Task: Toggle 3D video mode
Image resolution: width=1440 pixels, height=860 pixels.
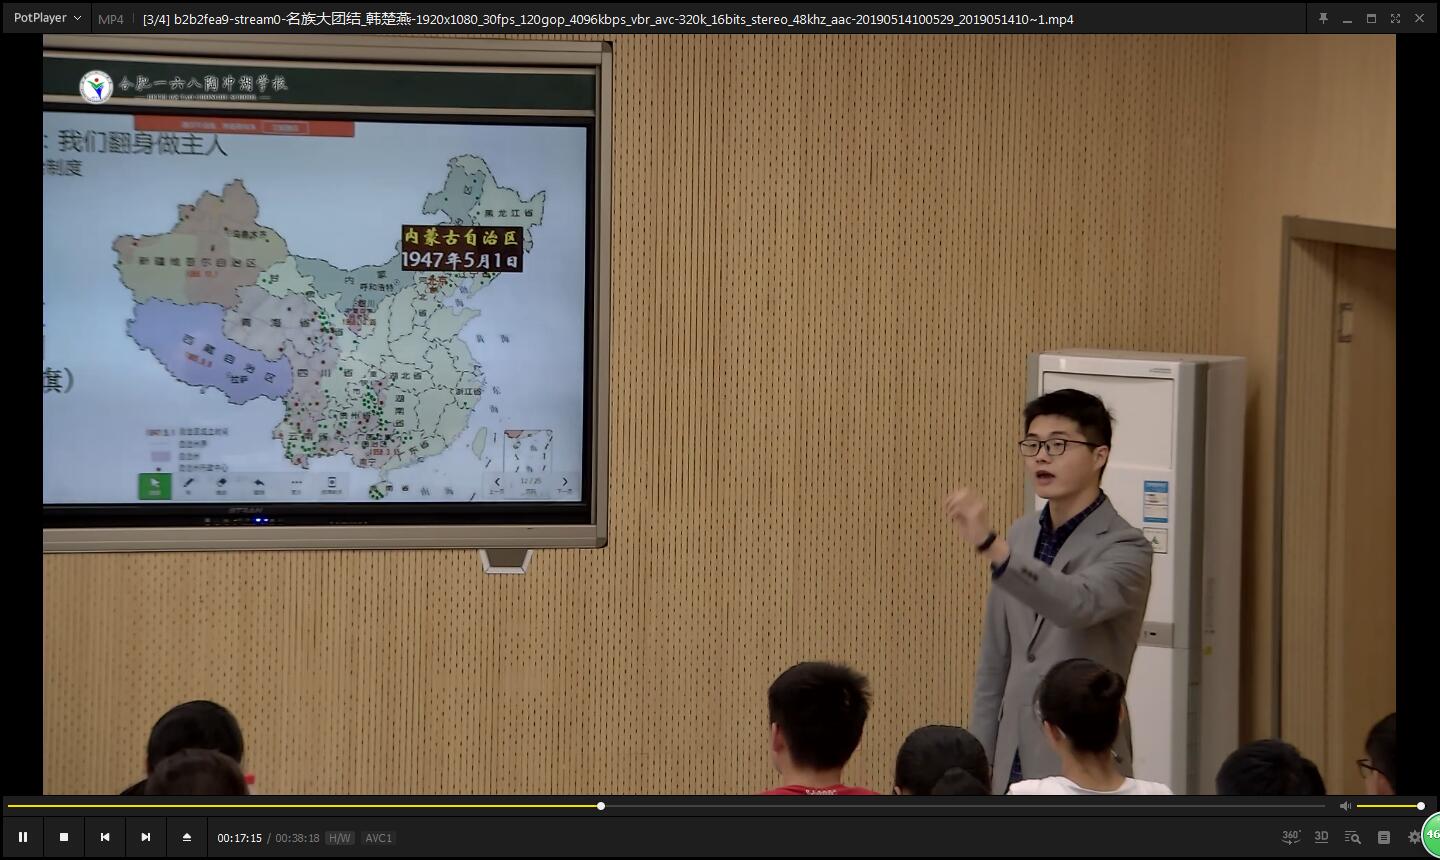Action: [1321, 837]
